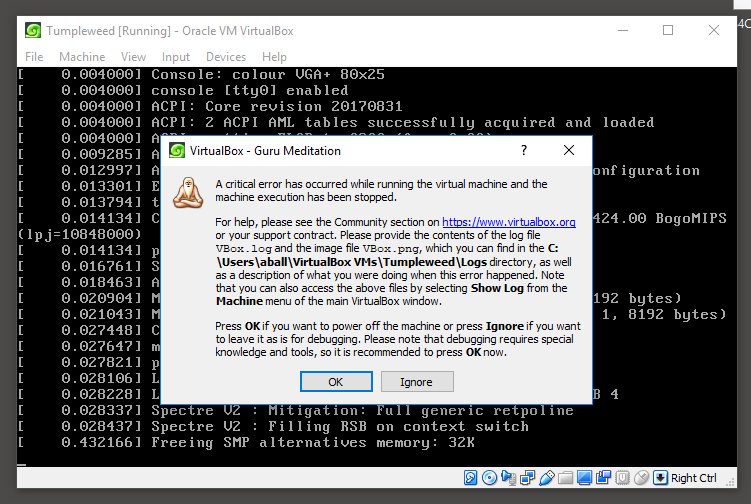Click the video capture status icon
Viewport: 751px width, 504px height.
[x=603, y=478]
